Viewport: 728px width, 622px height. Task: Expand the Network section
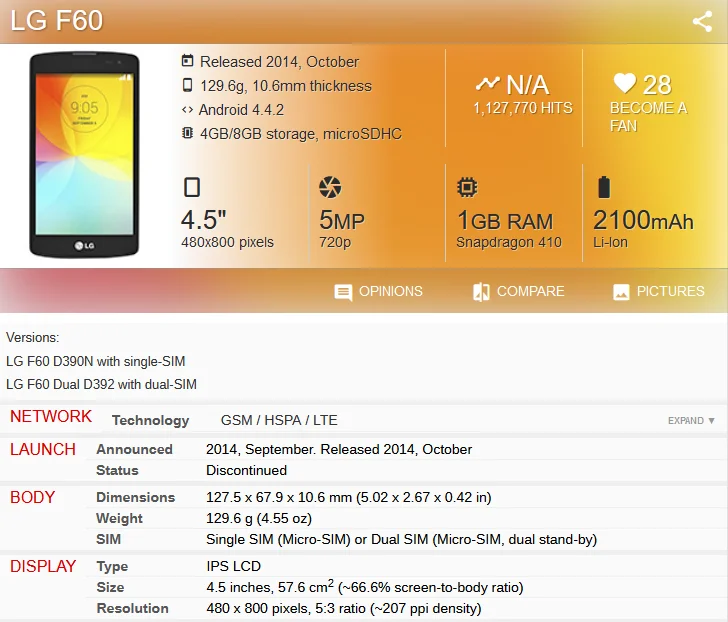691,421
